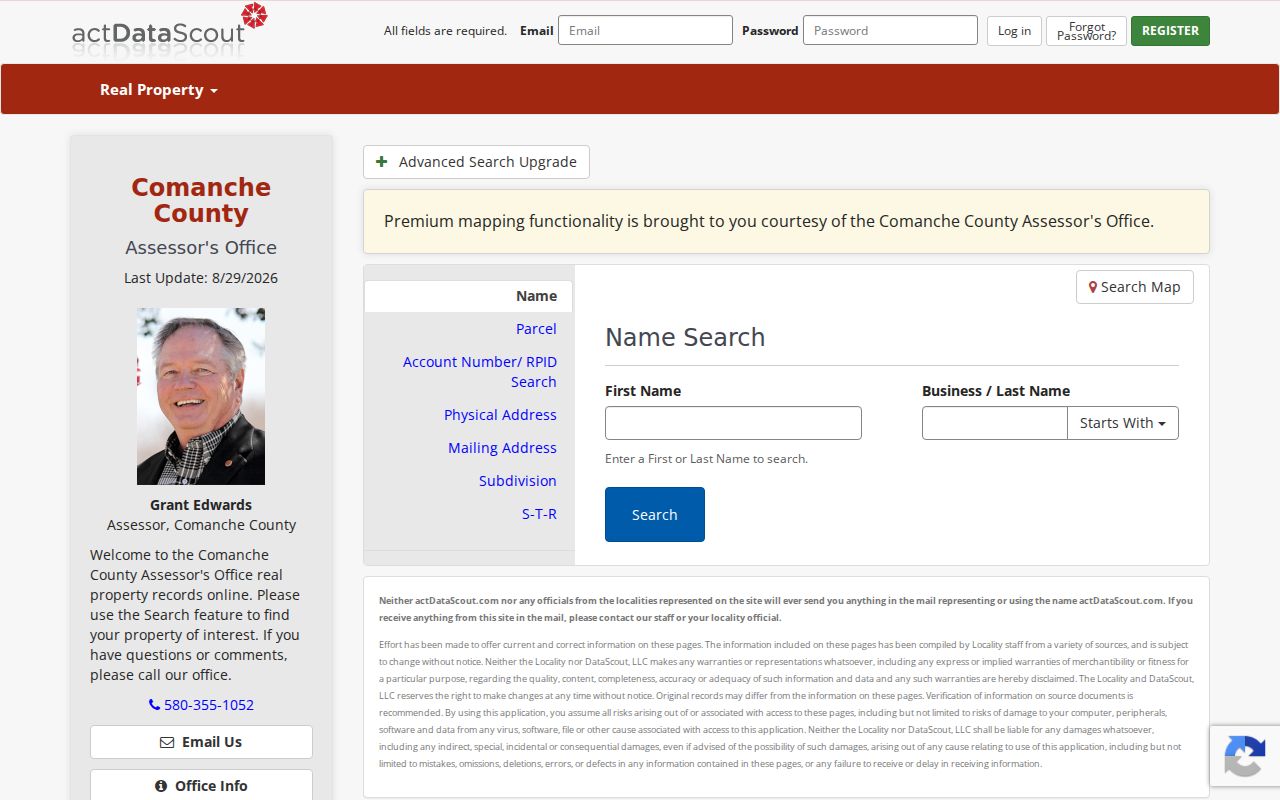Click the green Register button
This screenshot has width=1280, height=800.
1170,31
